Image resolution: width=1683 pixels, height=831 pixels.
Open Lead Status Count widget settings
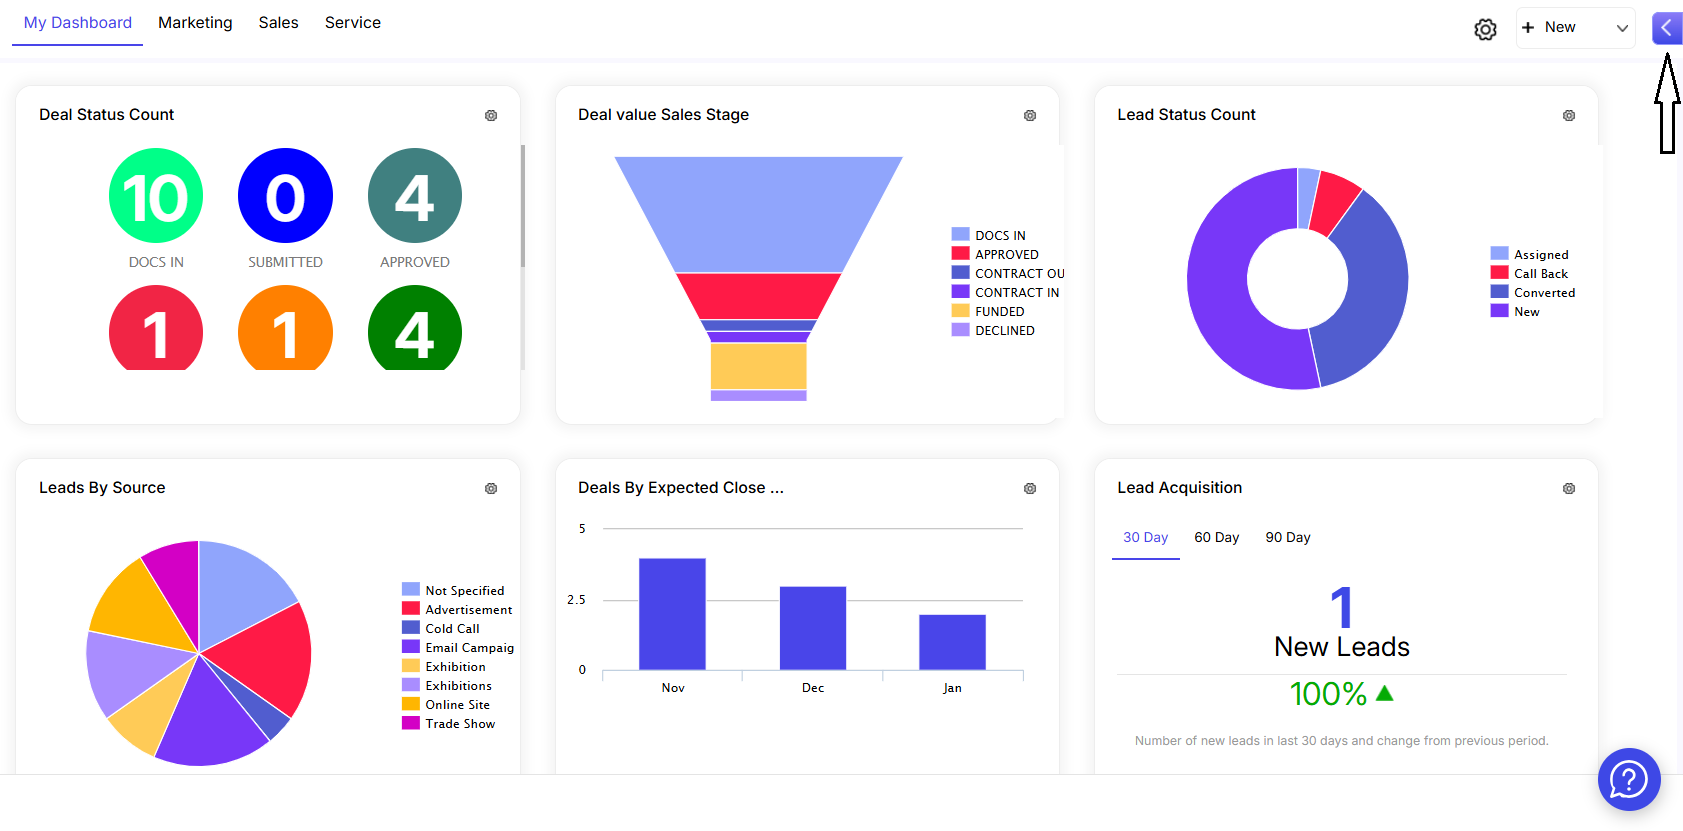point(1568,116)
